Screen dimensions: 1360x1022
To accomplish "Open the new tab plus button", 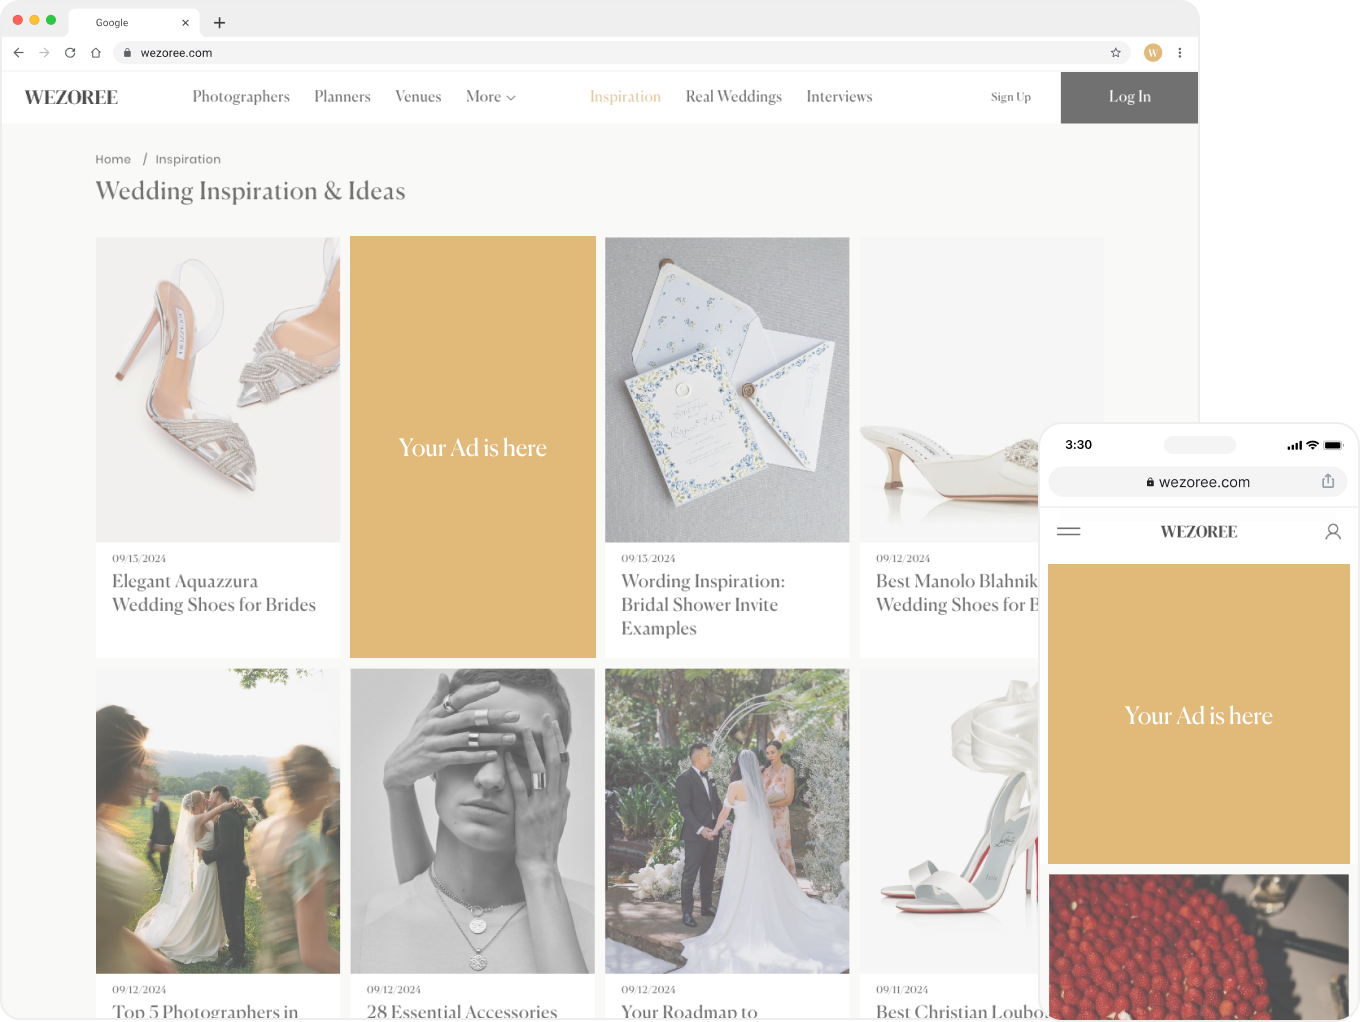I will click(220, 22).
